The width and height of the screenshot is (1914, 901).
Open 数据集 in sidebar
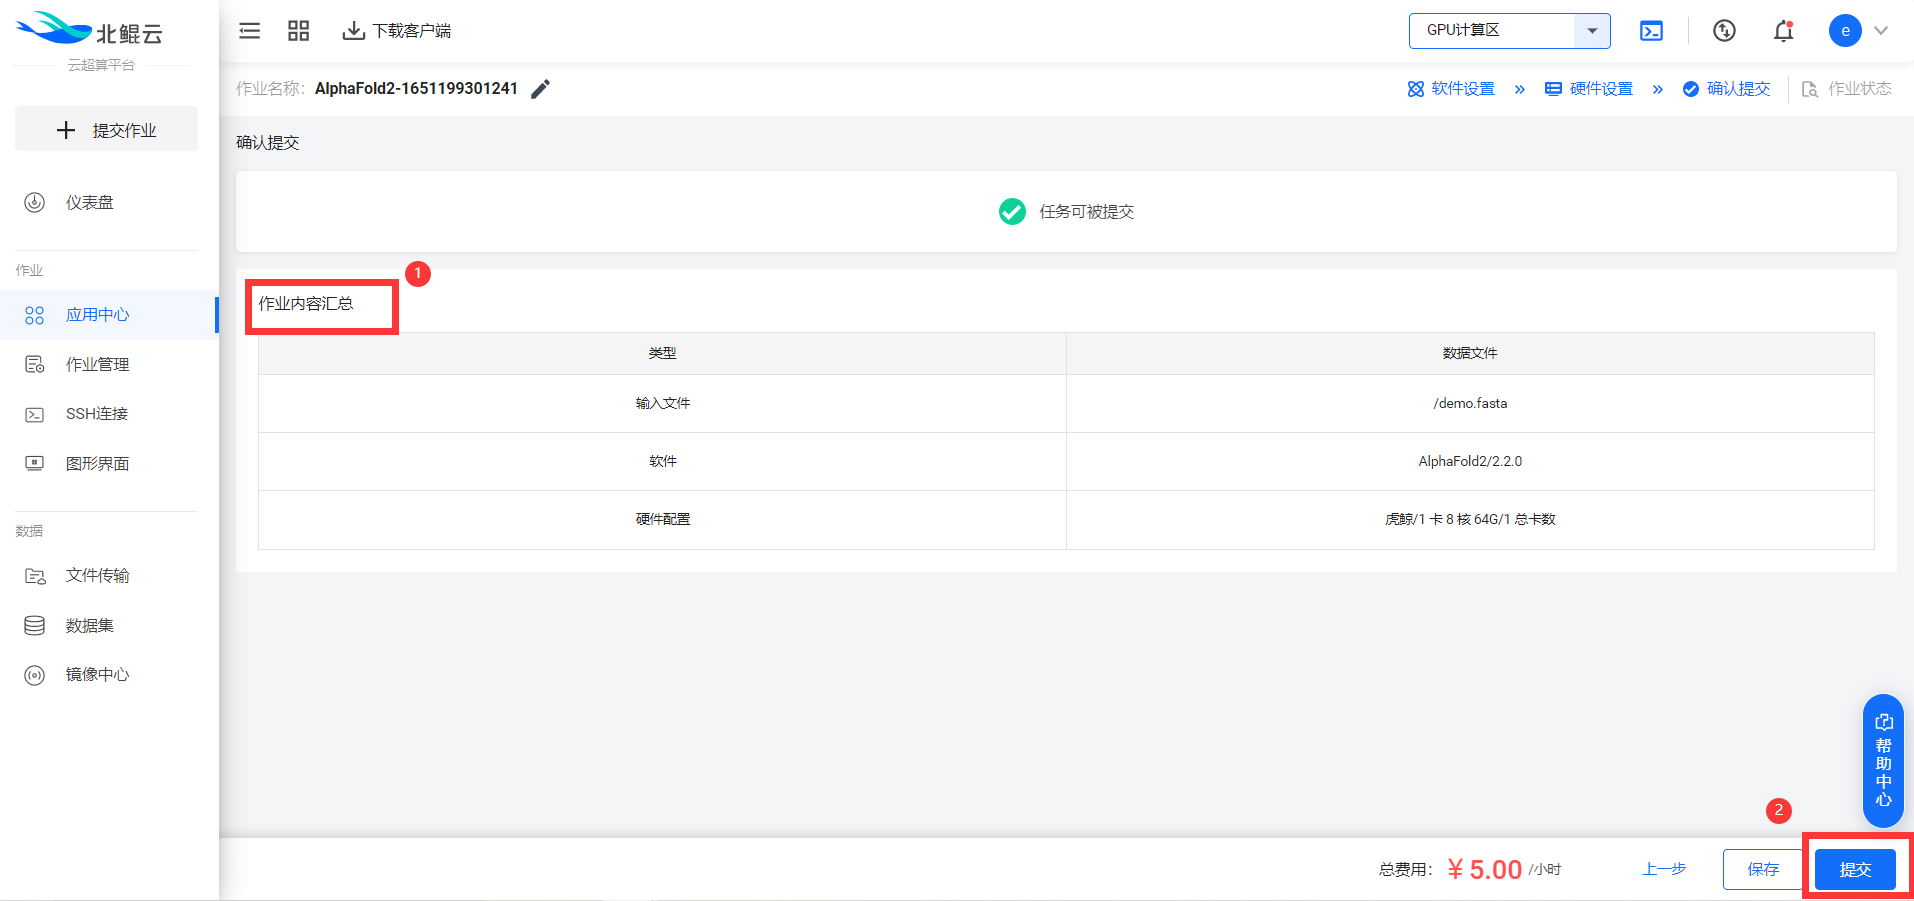point(108,626)
